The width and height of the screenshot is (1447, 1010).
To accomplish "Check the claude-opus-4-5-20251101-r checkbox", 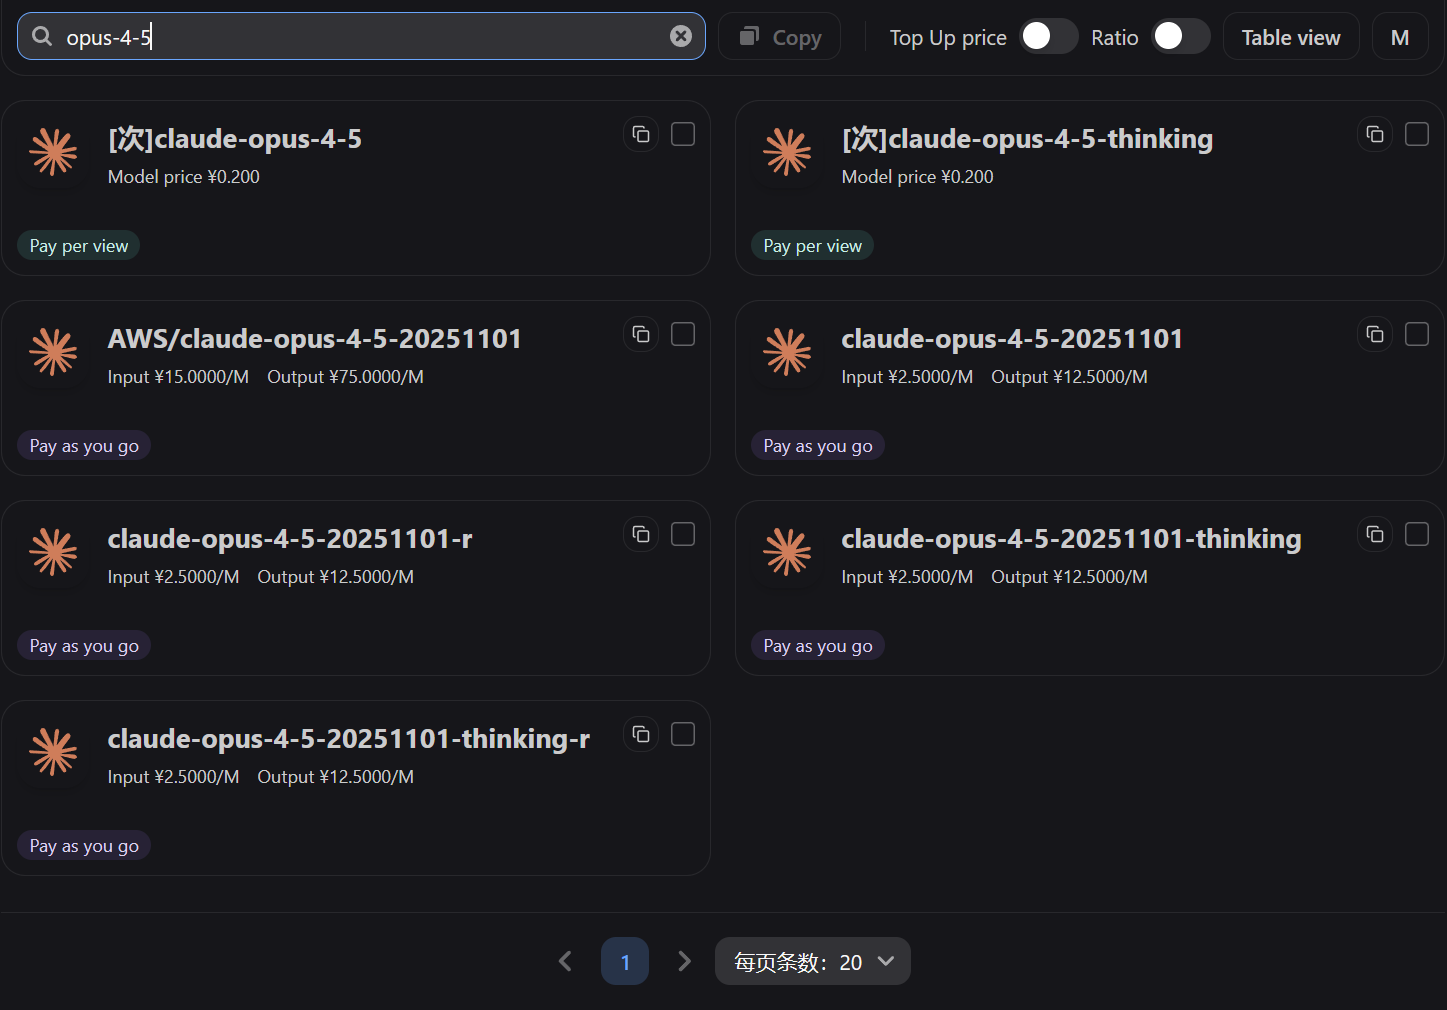I will click(683, 534).
